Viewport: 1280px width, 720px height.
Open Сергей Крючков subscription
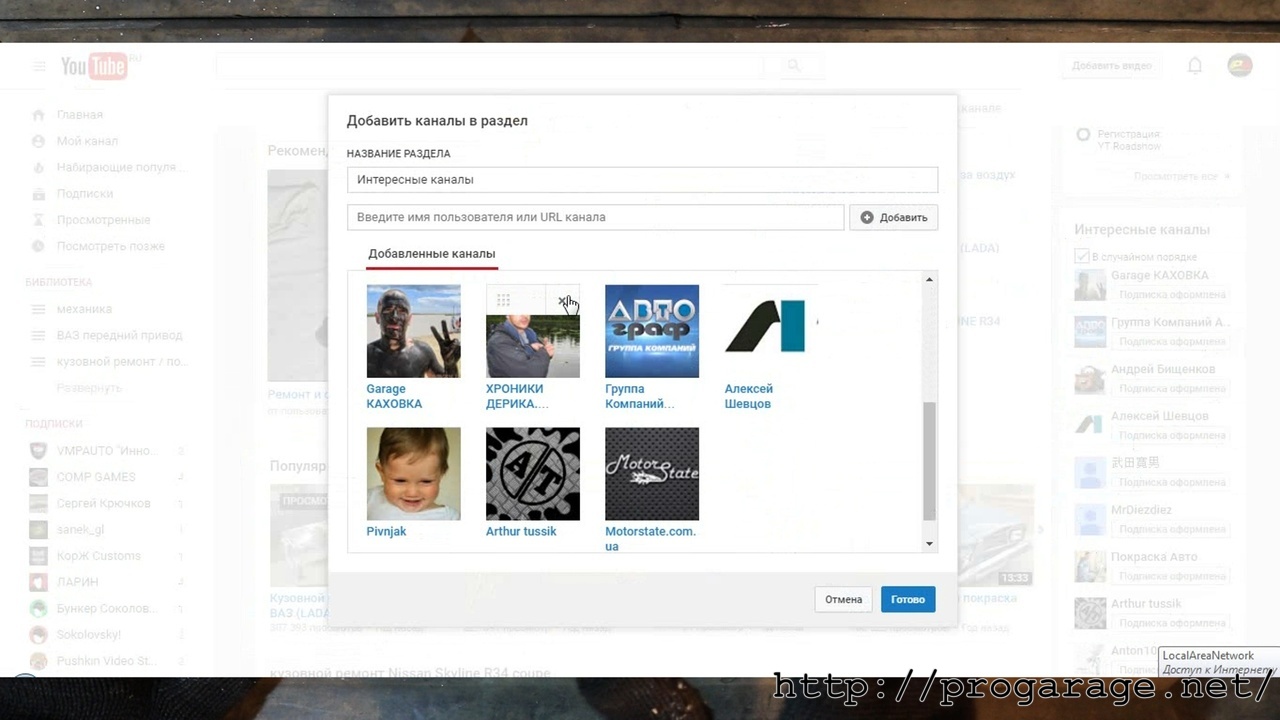[103, 503]
